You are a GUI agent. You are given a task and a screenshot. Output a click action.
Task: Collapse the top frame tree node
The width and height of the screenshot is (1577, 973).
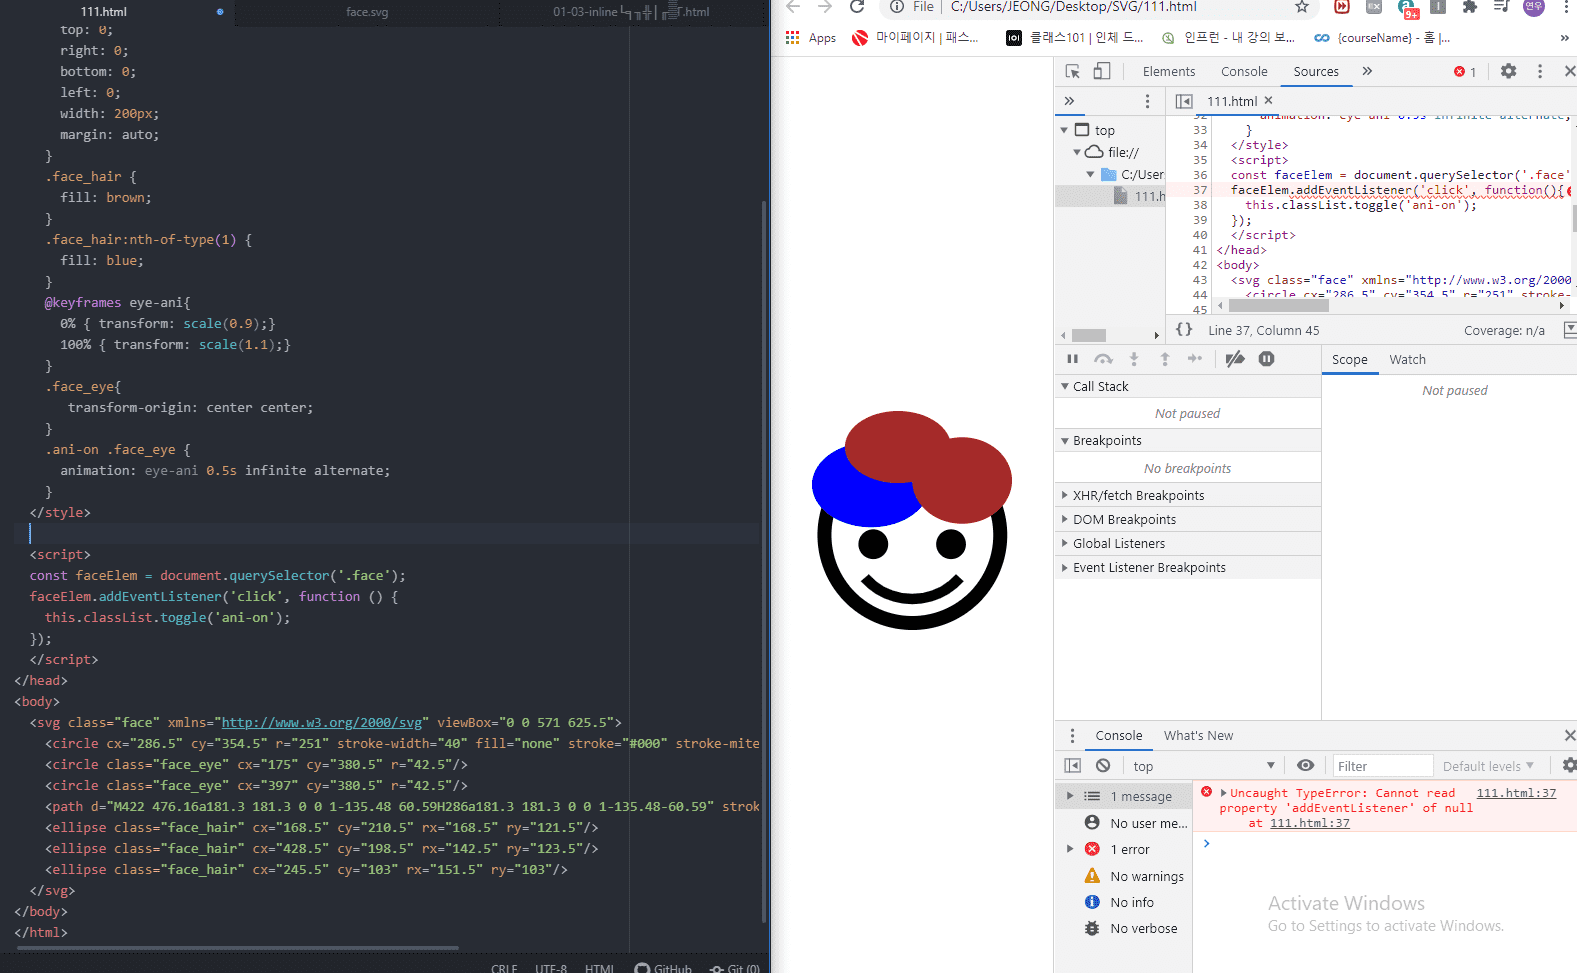point(1064,130)
